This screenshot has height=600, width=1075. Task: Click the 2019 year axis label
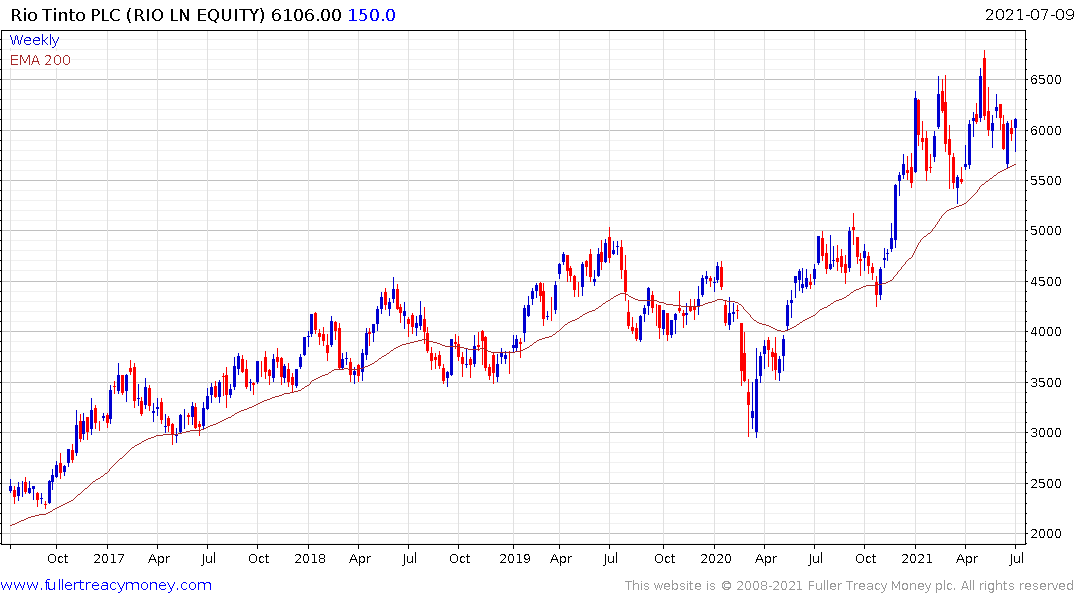click(515, 559)
